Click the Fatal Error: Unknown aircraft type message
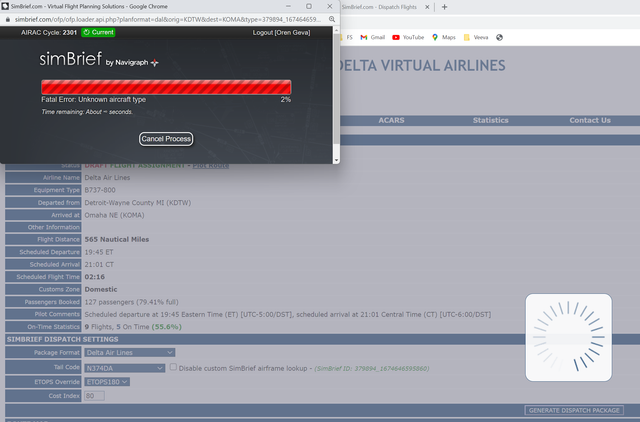The width and height of the screenshot is (640, 422). [x=93, y=100]
